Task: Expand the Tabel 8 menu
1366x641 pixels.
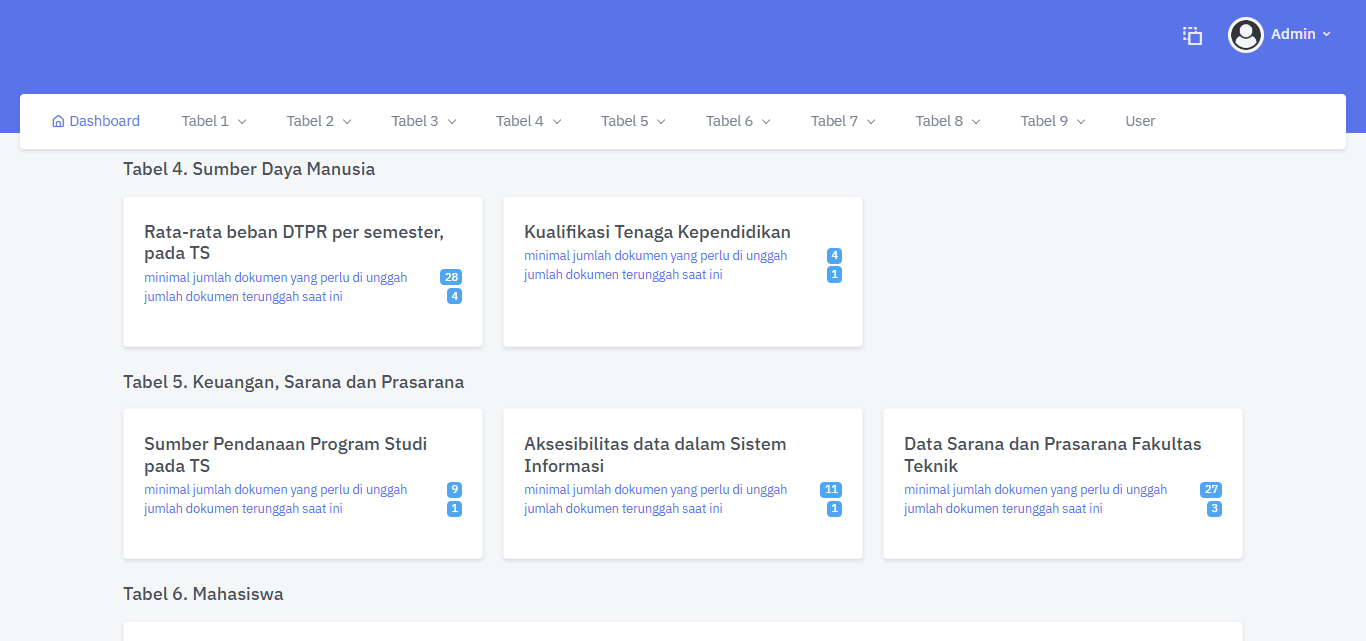Action: (949, 121)
